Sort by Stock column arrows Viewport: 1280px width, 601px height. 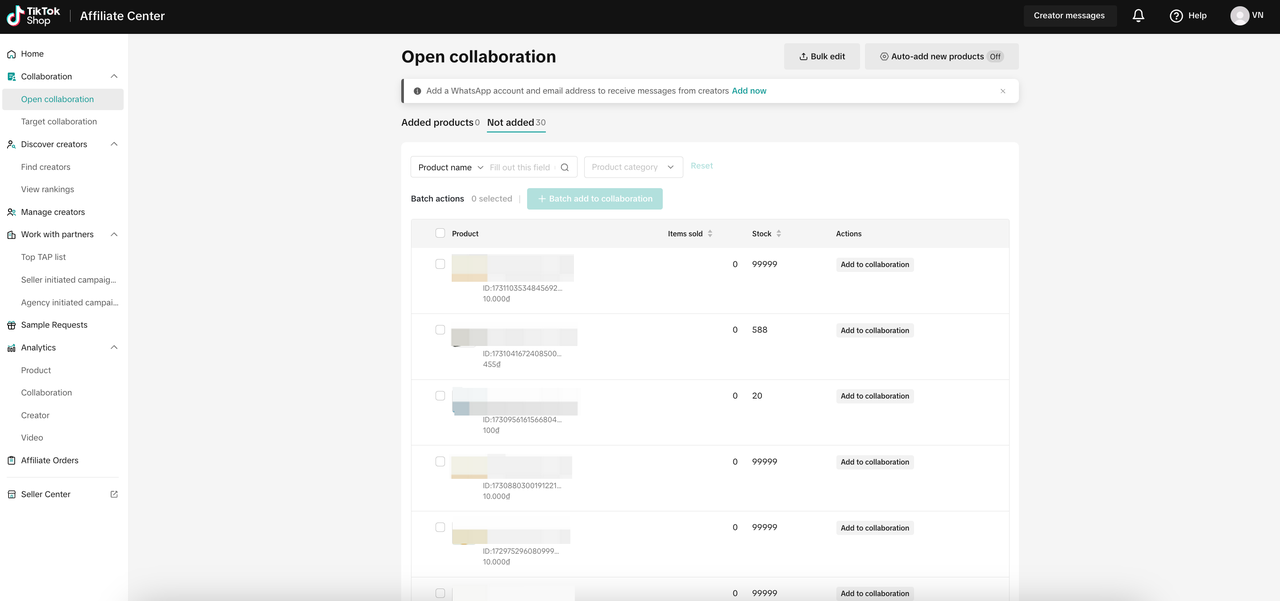[x=779, y=234]
